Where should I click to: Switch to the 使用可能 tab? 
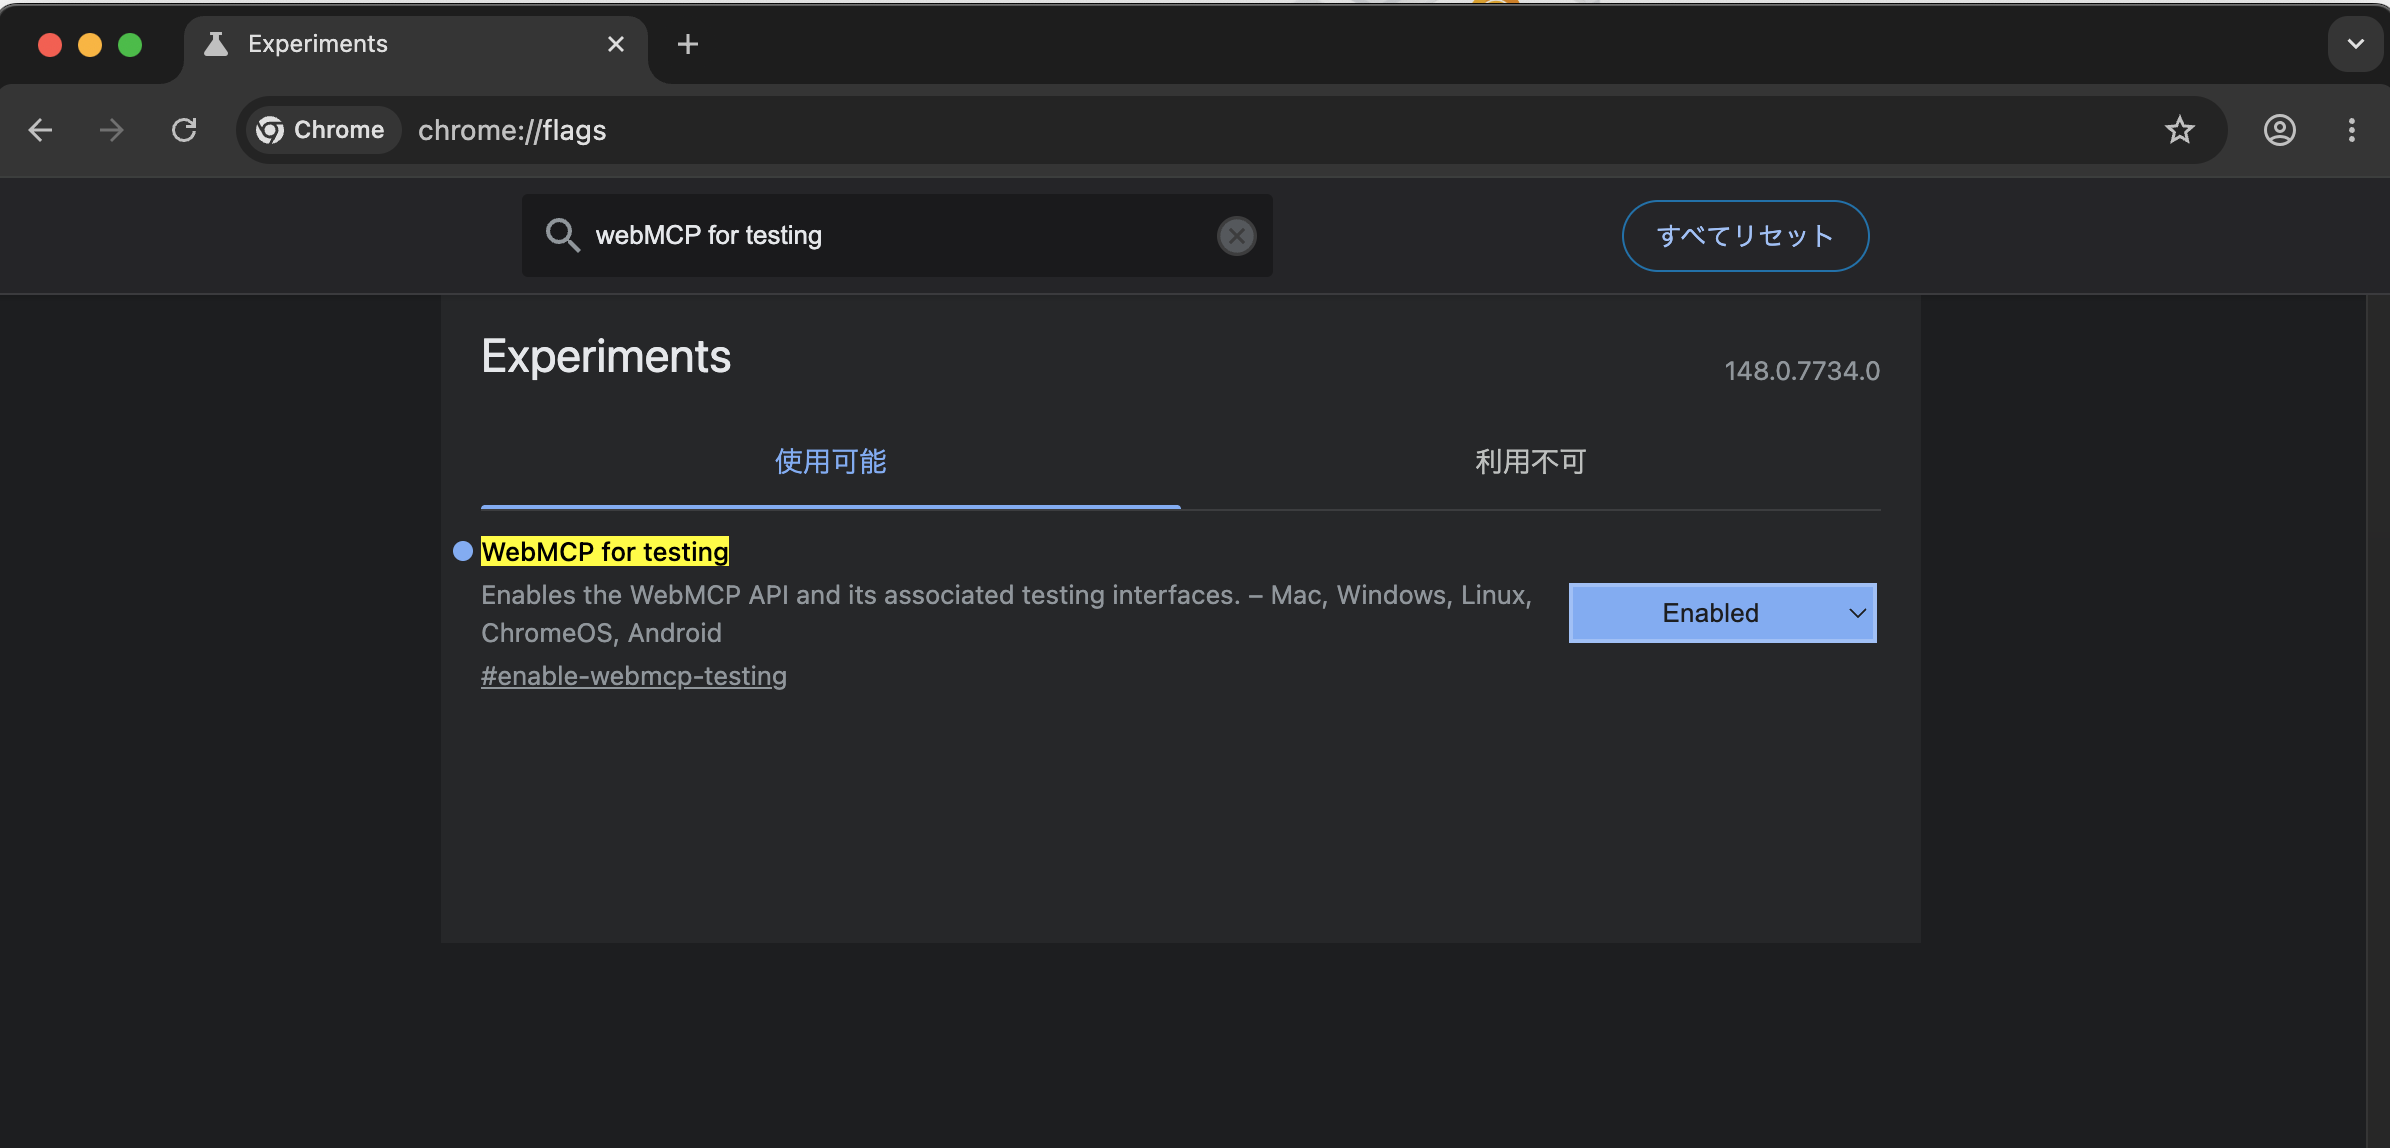830,462
